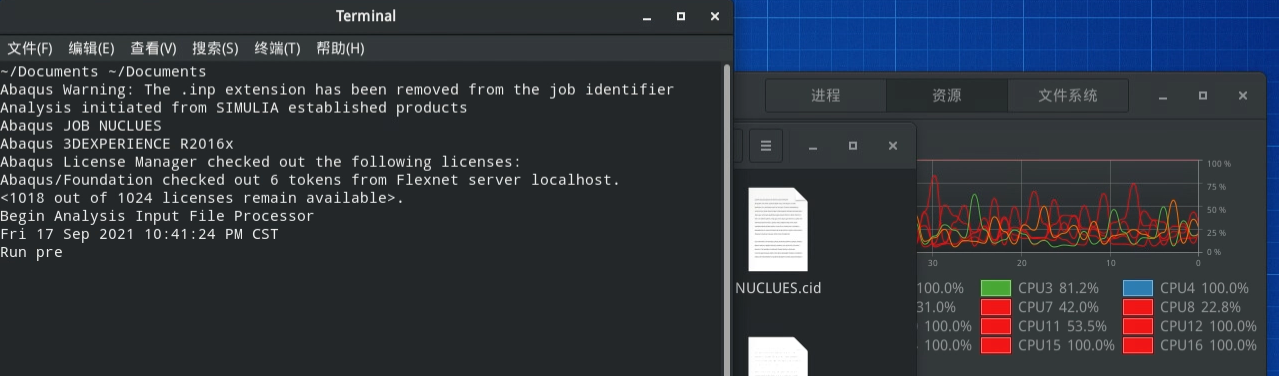Screen dimensions: 1279x376
Task: Maximize the Terminal window
Action: point(681,16)
